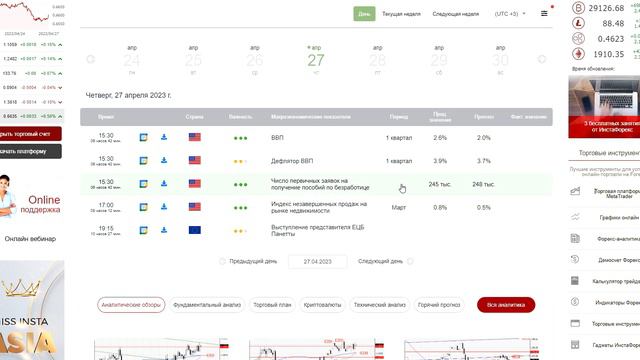The height and width of the screenshot is (360, 640).
Task: Download icon in ВВП row
Action: tap(164, 137)
